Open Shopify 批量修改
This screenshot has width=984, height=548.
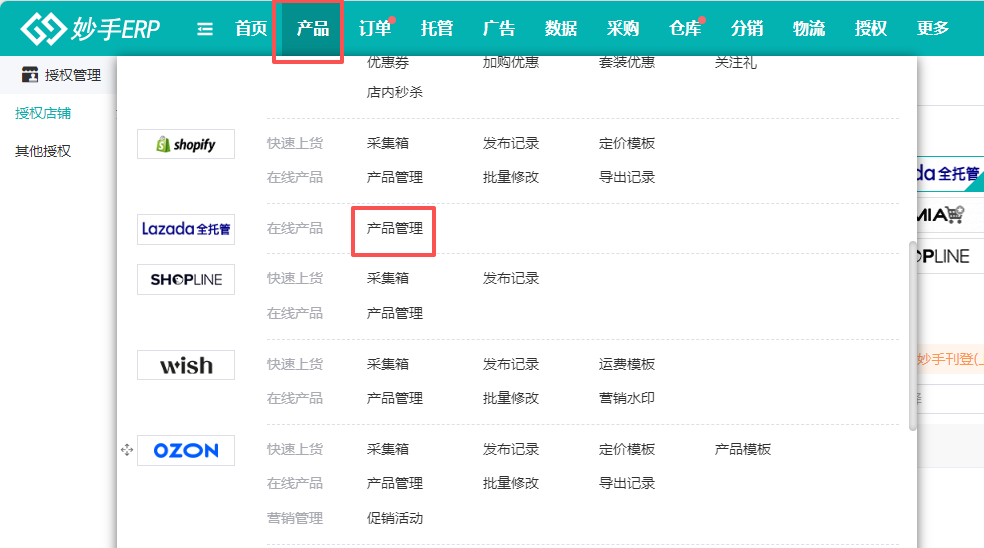click(x=511, y=177)
